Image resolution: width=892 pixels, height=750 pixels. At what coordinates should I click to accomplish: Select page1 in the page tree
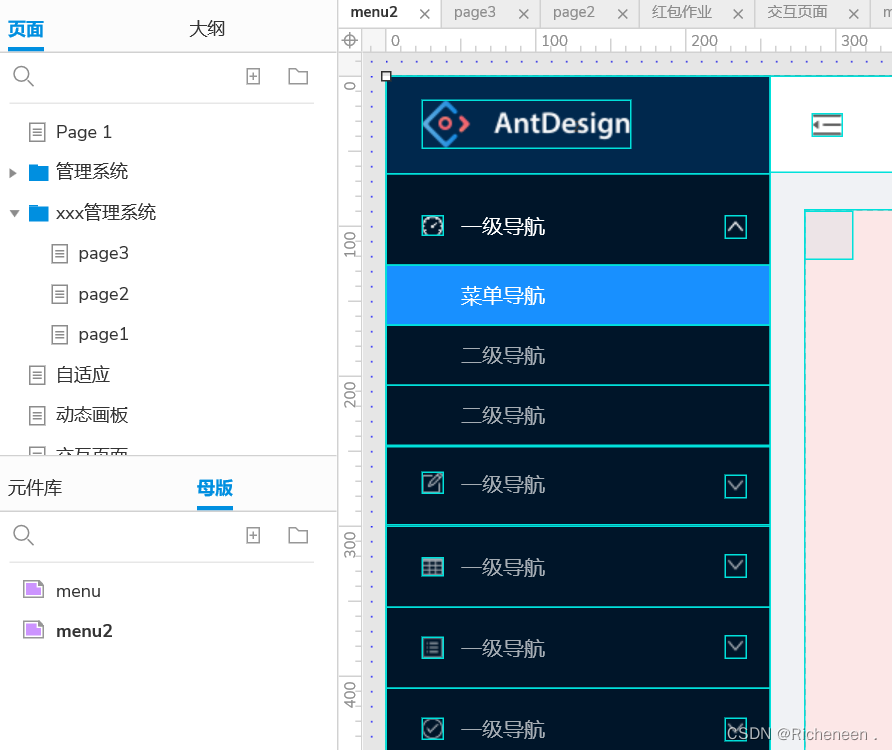pos(103,334)
